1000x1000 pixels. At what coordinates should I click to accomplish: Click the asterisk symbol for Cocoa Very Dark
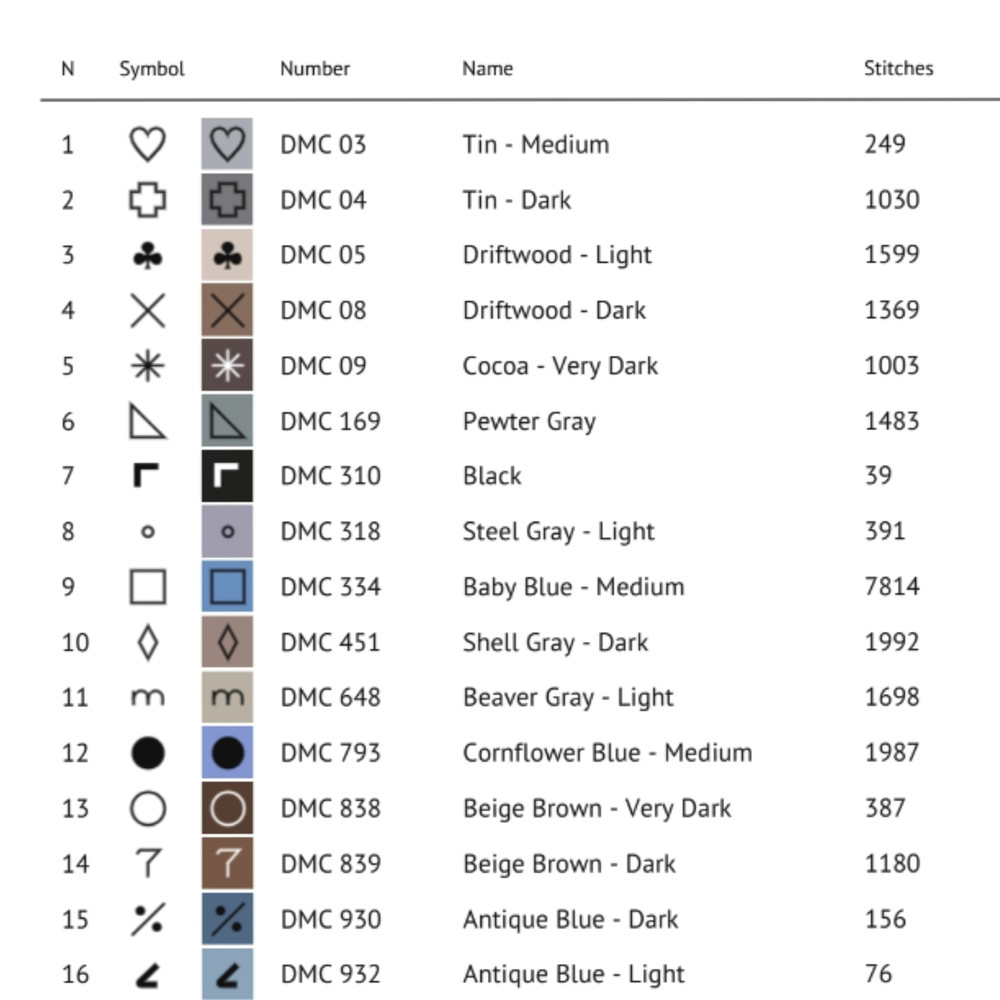148,366
